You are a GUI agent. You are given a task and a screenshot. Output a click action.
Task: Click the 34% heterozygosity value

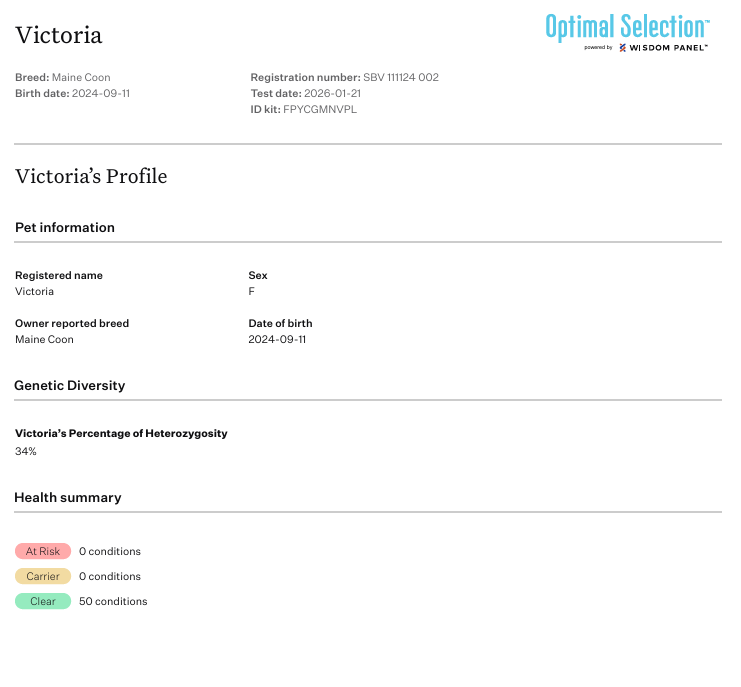(x=26, y=452)
